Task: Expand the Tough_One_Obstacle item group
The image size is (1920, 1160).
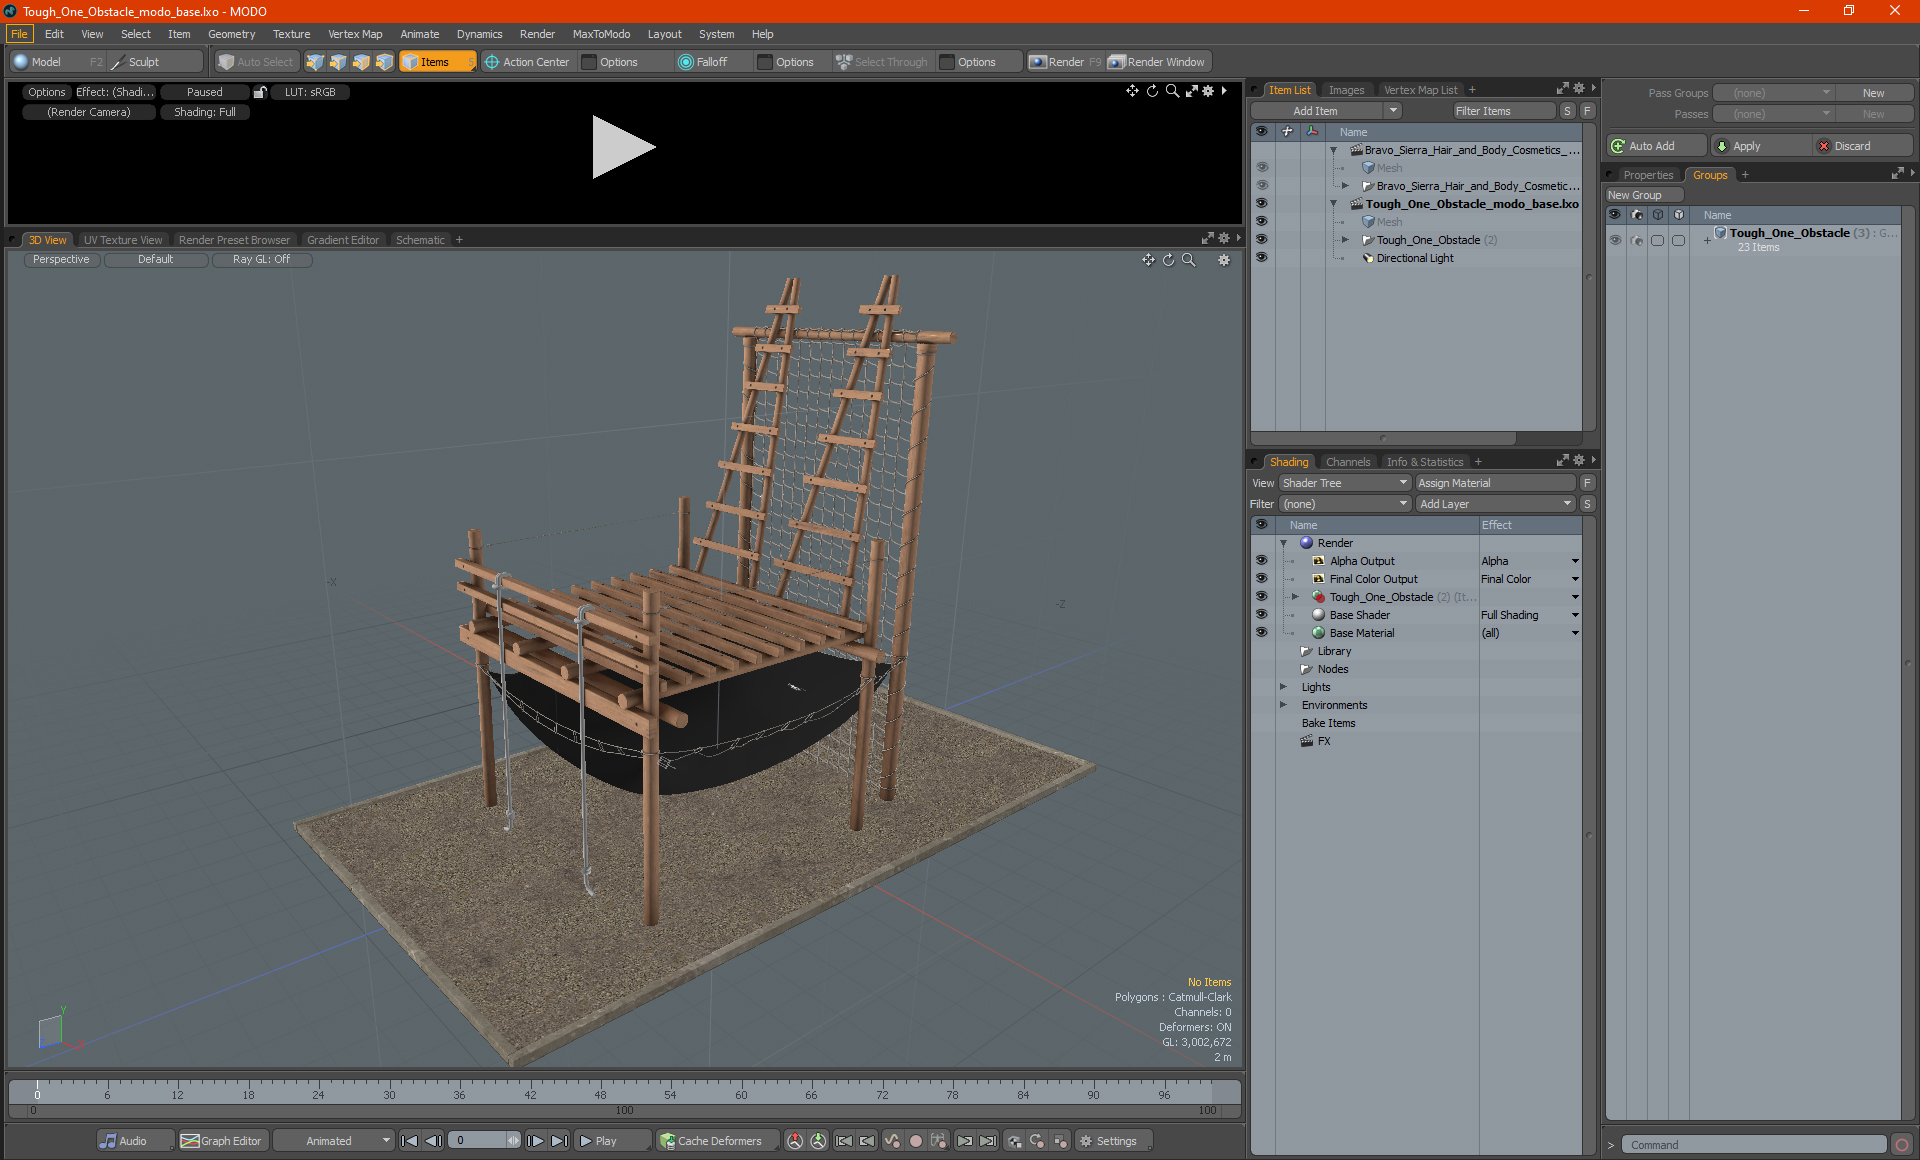Action: tap(1345, 240)
